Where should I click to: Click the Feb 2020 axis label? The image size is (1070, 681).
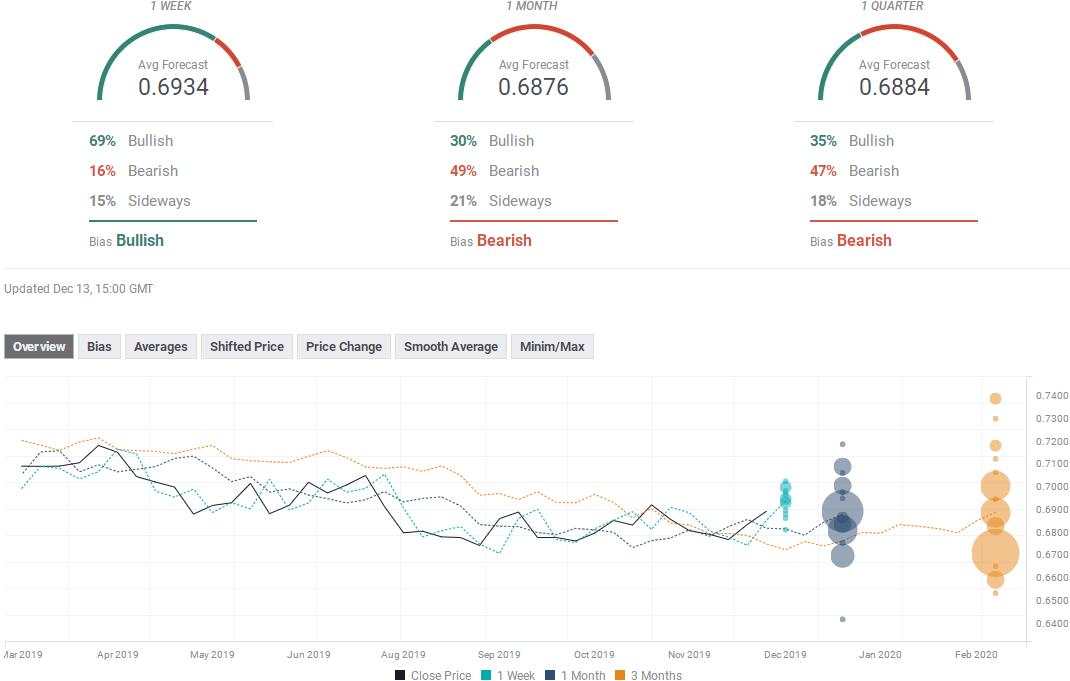[x=976, y=654]
